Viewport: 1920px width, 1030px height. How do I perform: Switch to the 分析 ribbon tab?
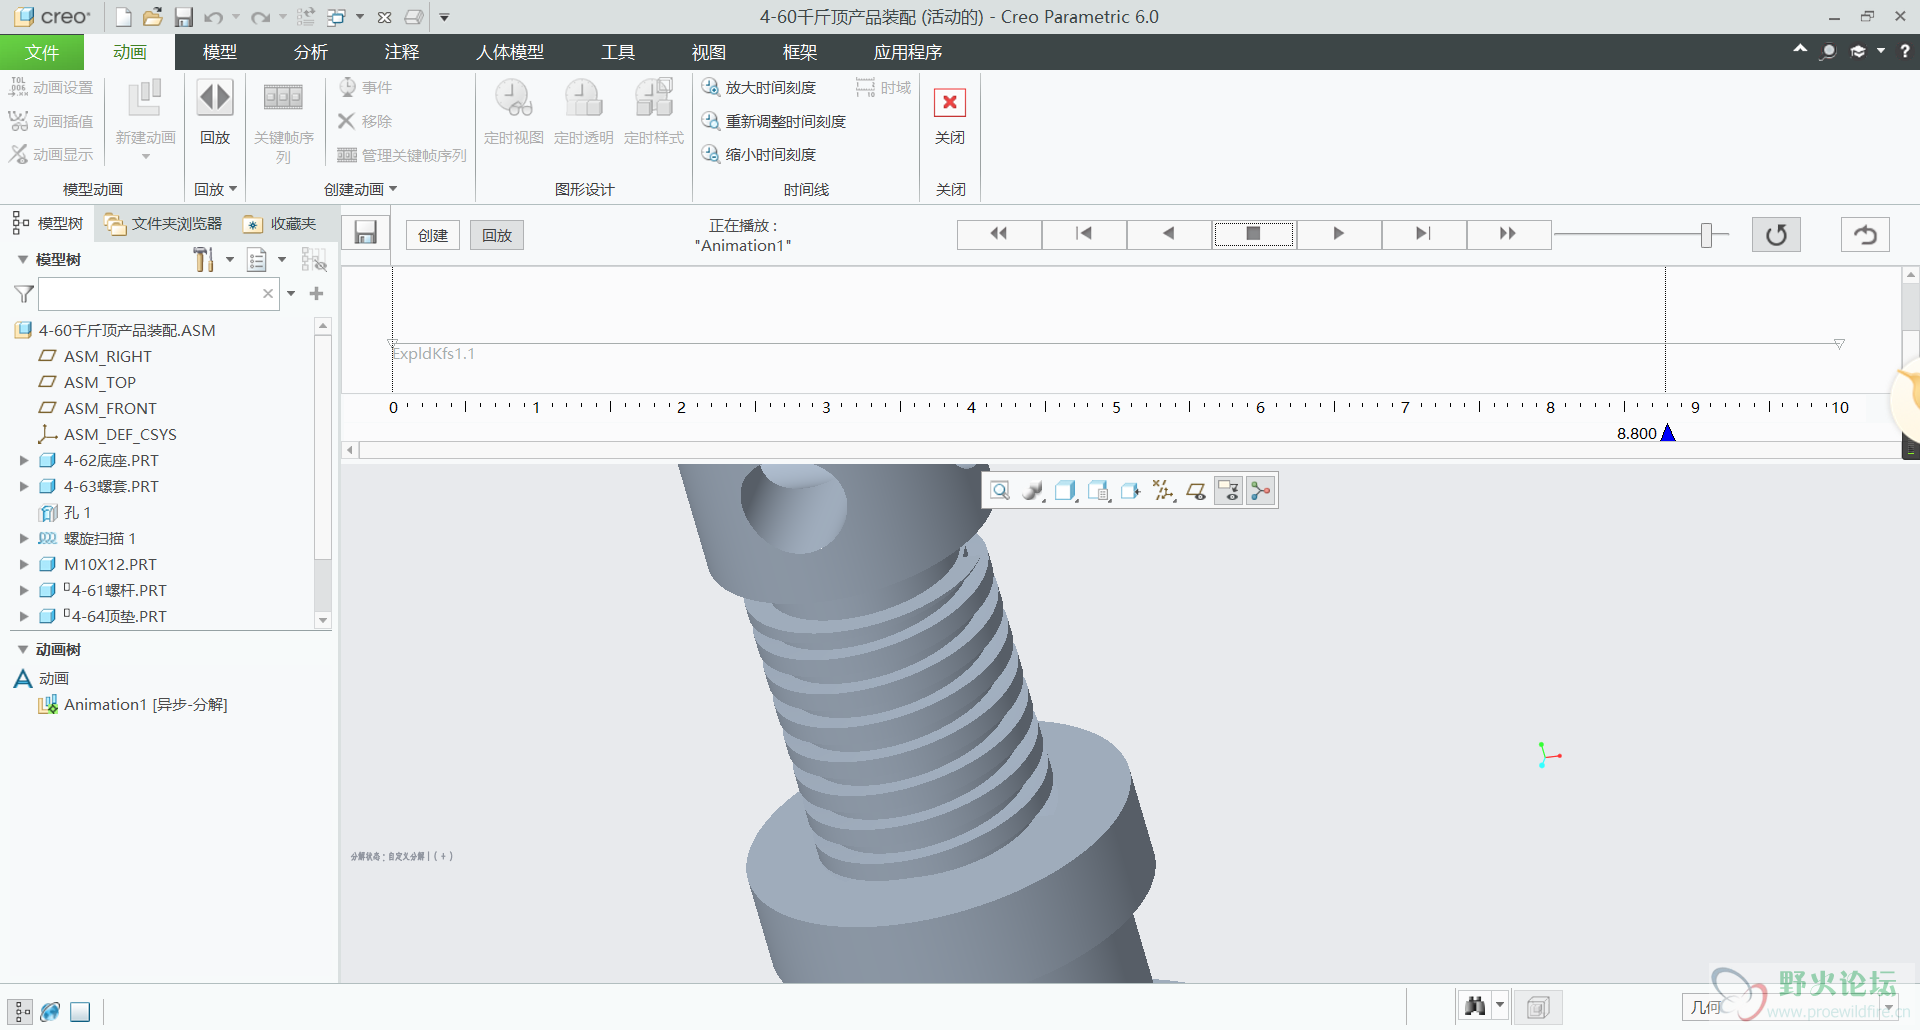[x=311, y=52]
